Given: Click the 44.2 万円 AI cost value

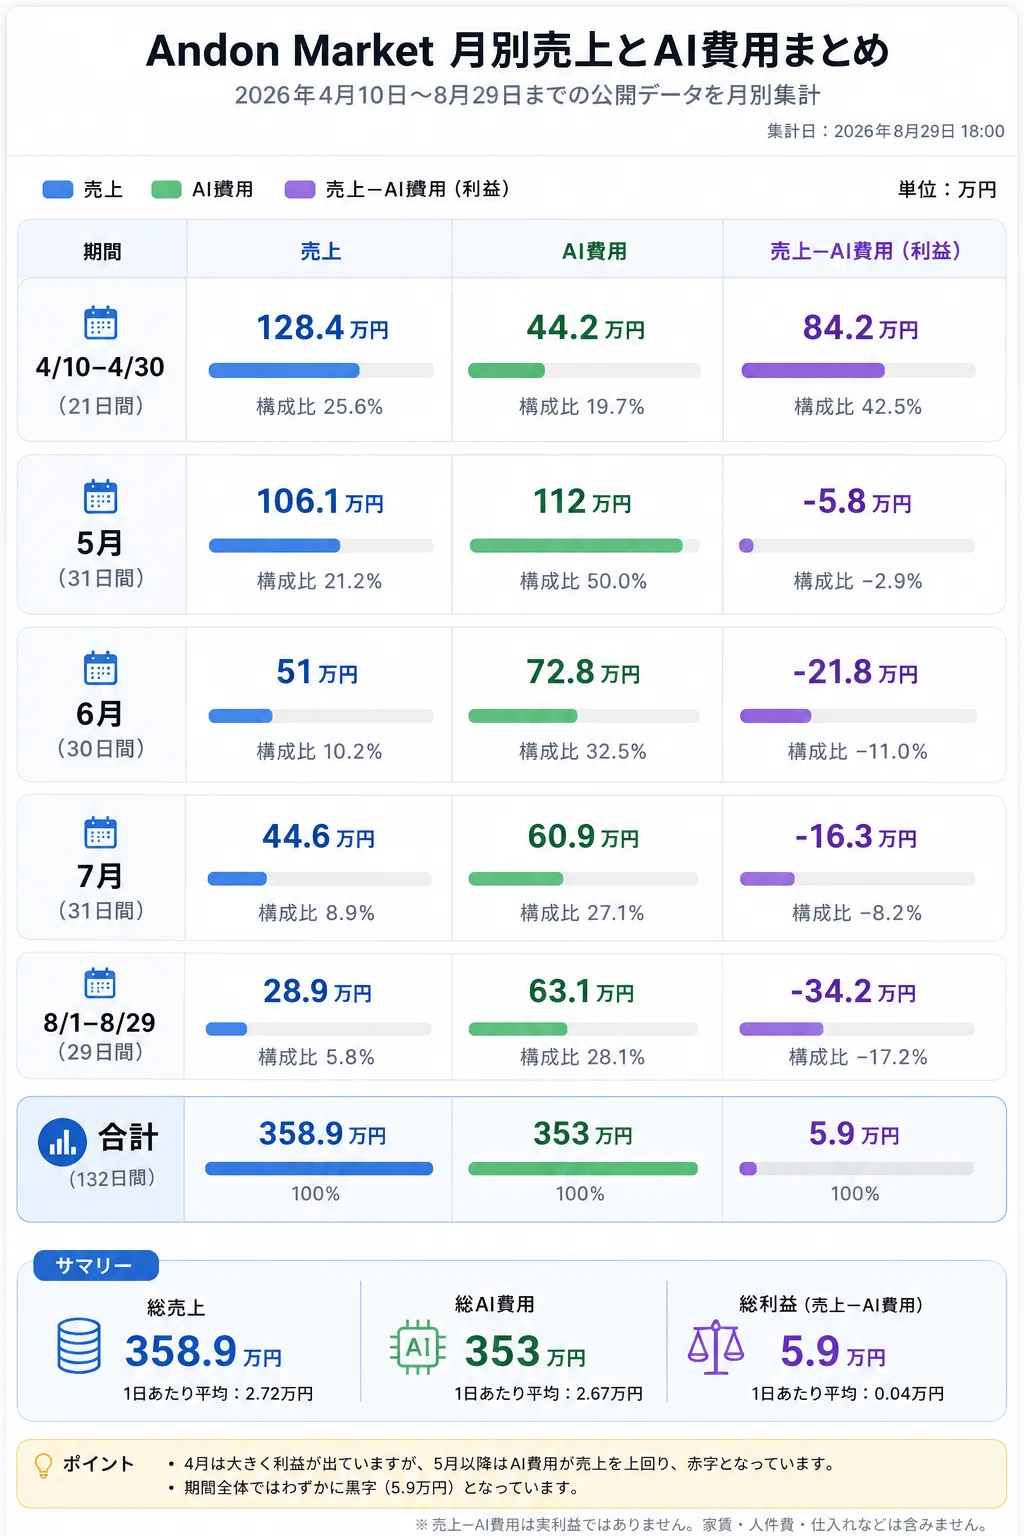Looking at the screenshot, I should [586, 327].
